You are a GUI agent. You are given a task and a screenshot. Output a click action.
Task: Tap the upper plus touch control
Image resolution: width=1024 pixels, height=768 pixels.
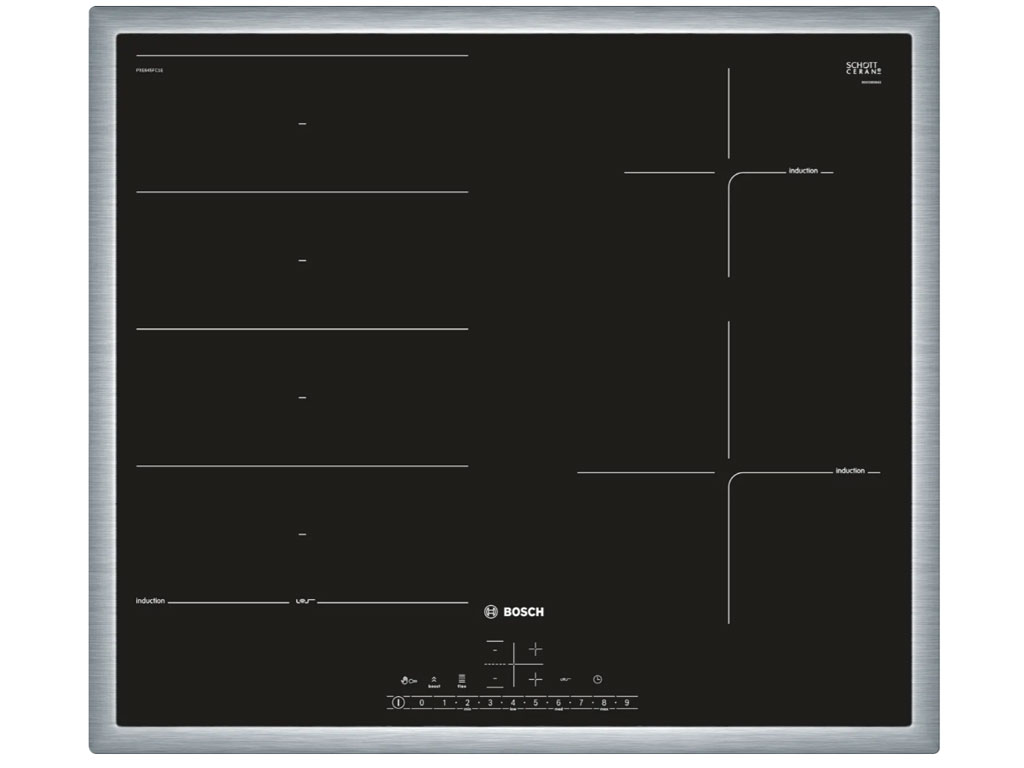534,649
